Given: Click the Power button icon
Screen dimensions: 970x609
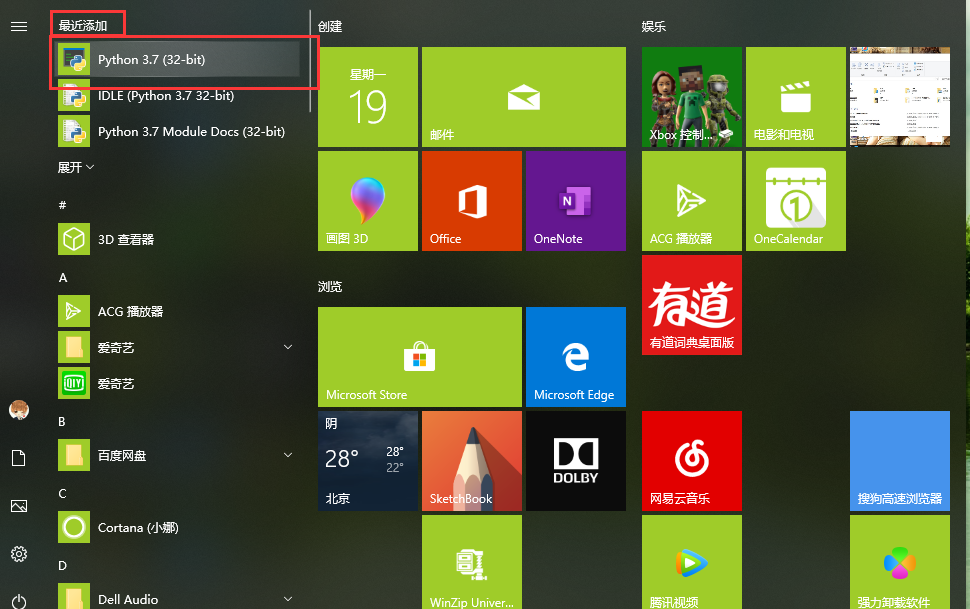Looking at the screenshot, I should (19, 601).
